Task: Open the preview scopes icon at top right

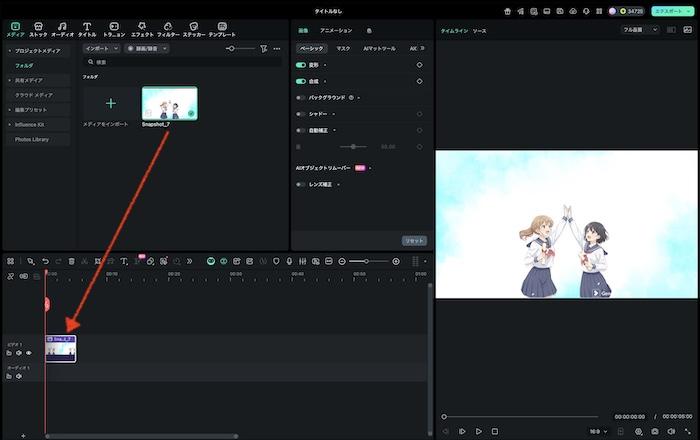Action: point(688,30)
